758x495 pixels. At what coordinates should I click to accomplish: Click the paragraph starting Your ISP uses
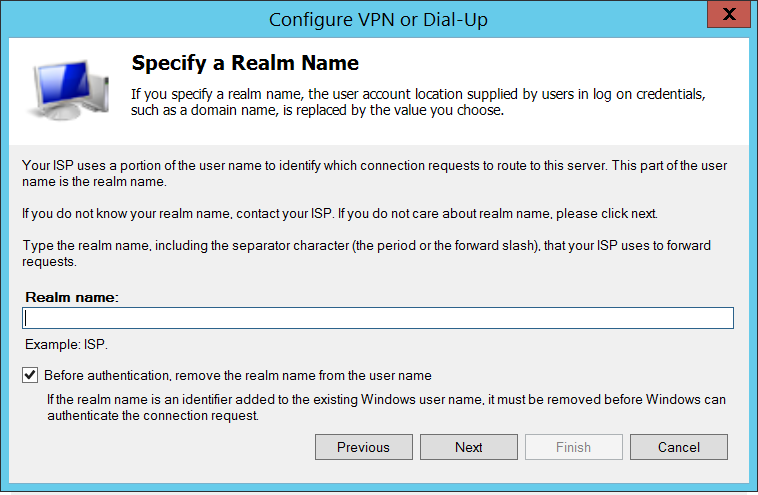(376, 172)
